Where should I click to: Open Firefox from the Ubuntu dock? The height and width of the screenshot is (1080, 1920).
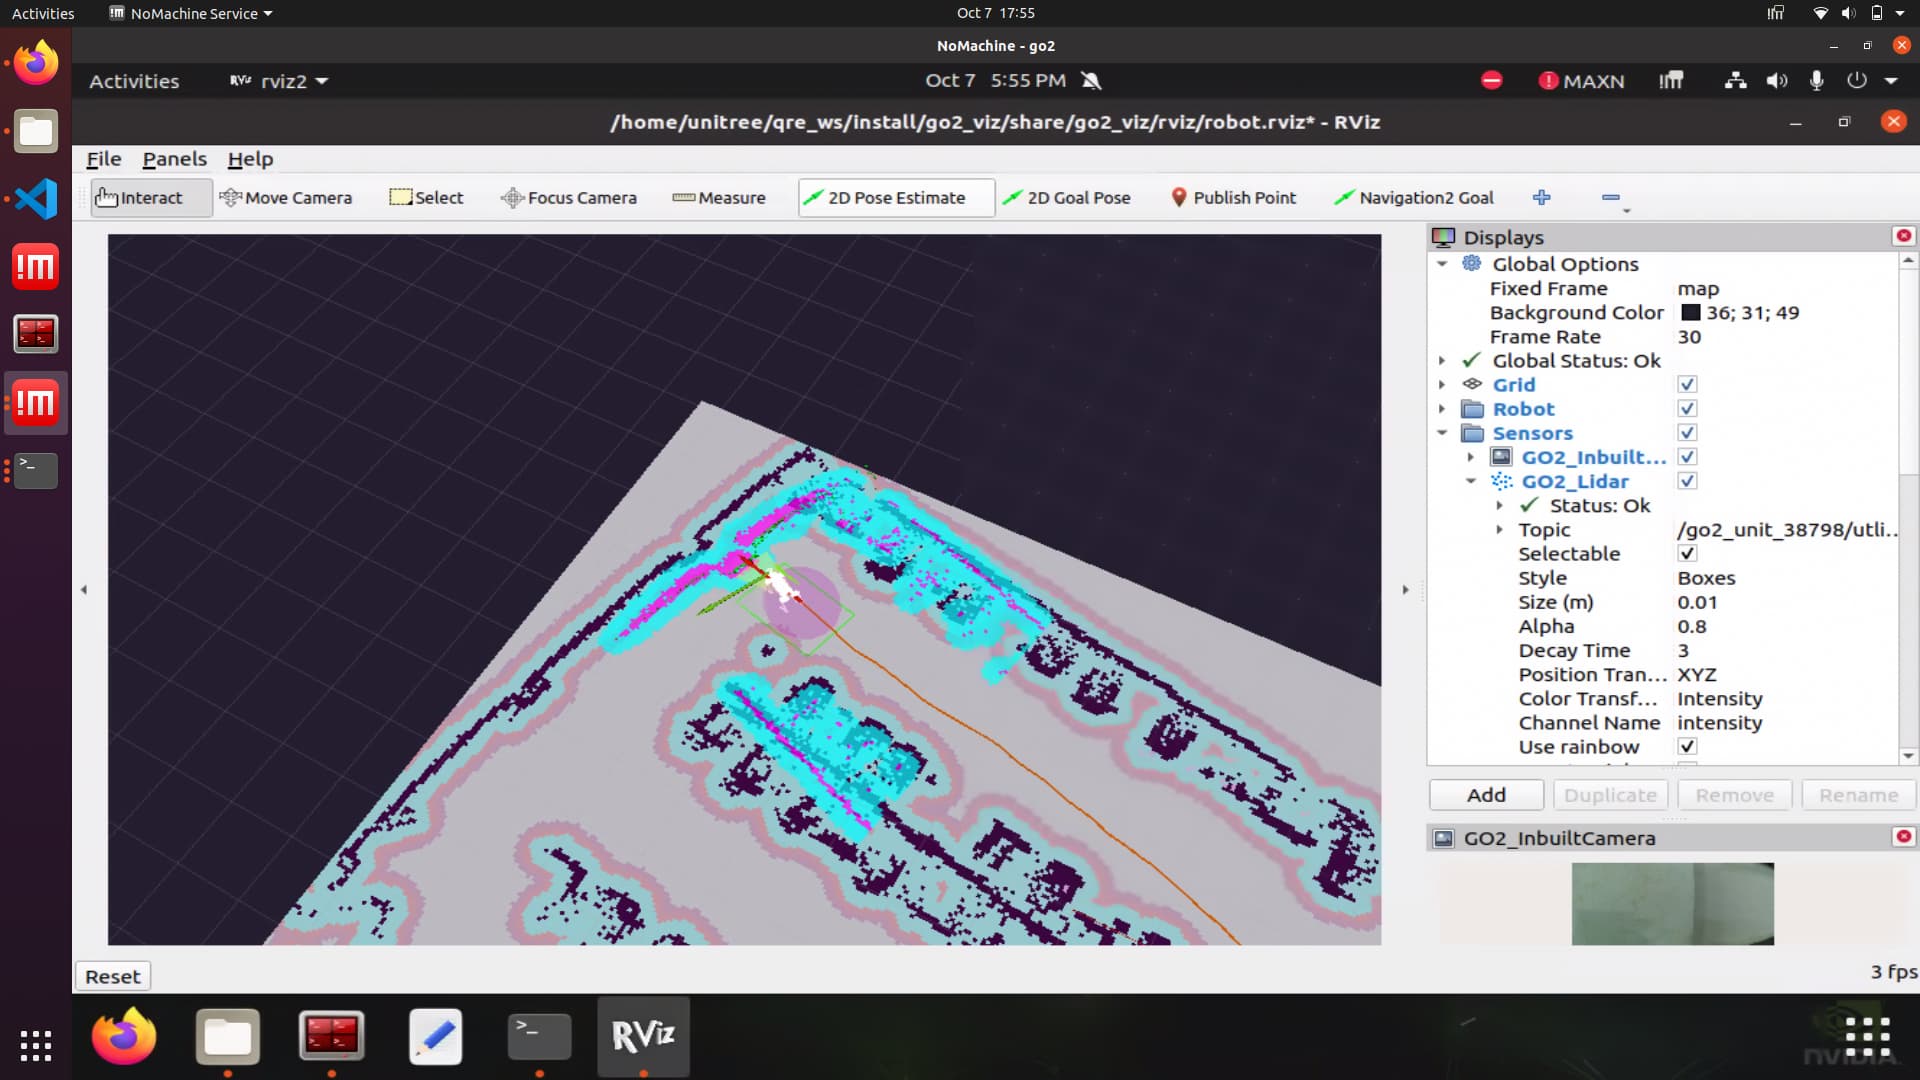click(x=36, y=63)
